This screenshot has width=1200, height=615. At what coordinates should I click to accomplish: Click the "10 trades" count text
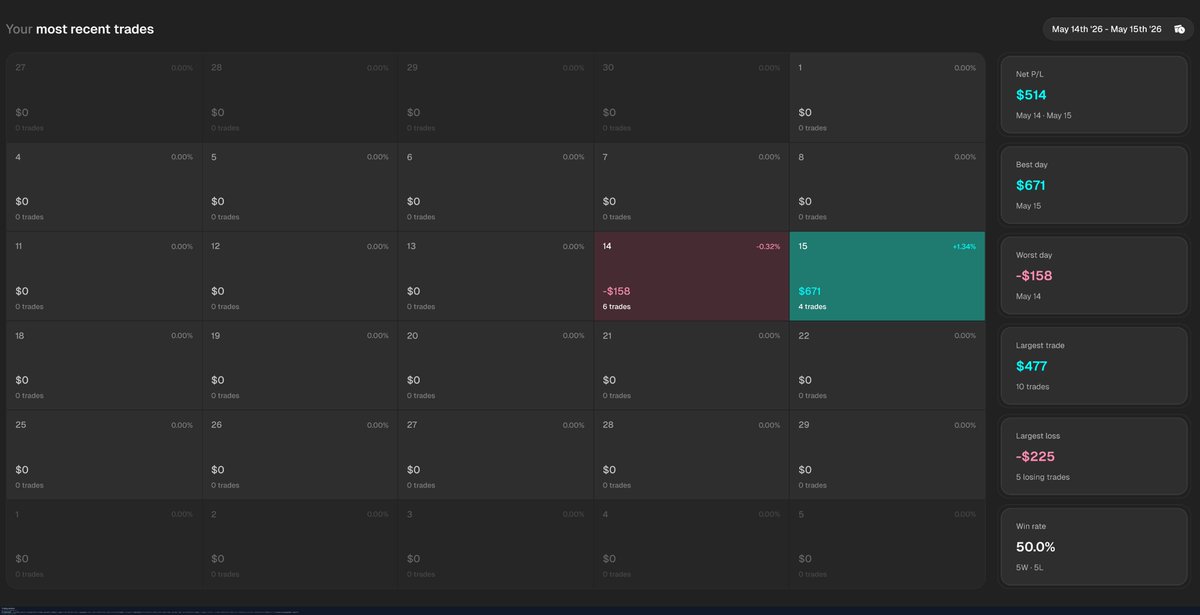click(1033, 387)
